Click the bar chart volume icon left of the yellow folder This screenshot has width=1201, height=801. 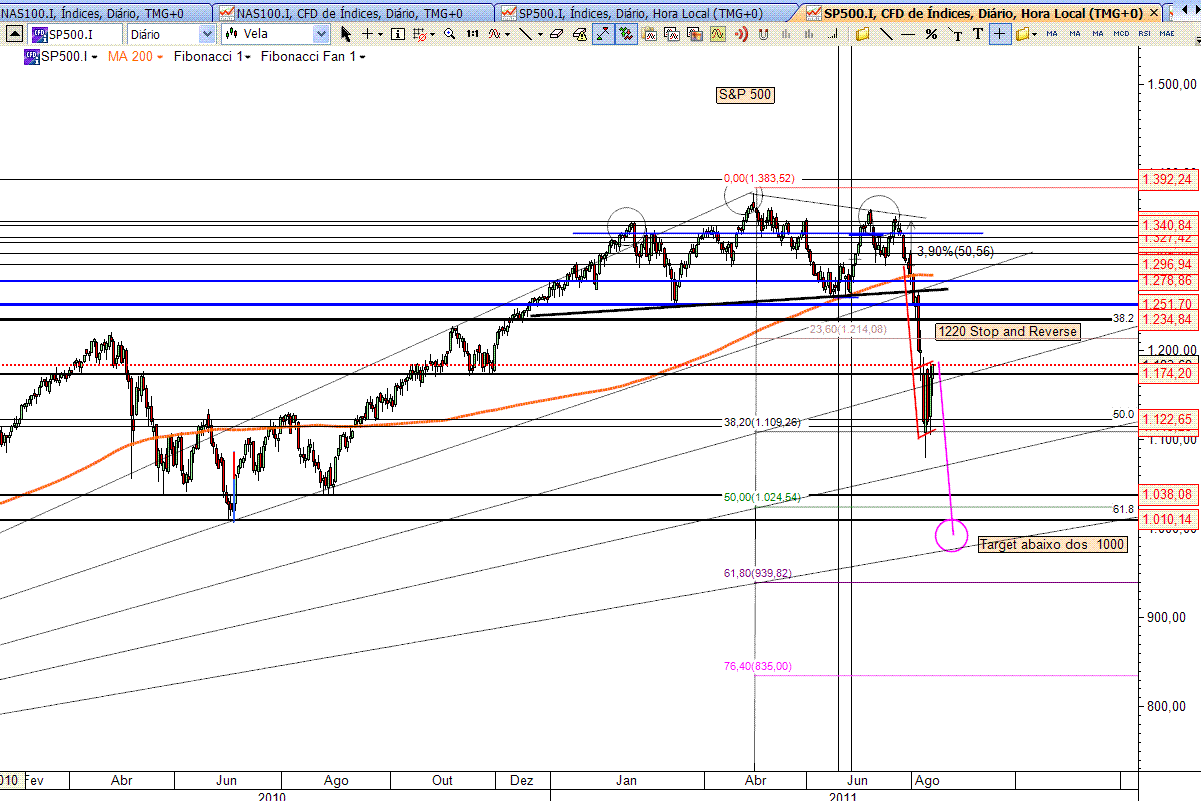click(832, 33)
